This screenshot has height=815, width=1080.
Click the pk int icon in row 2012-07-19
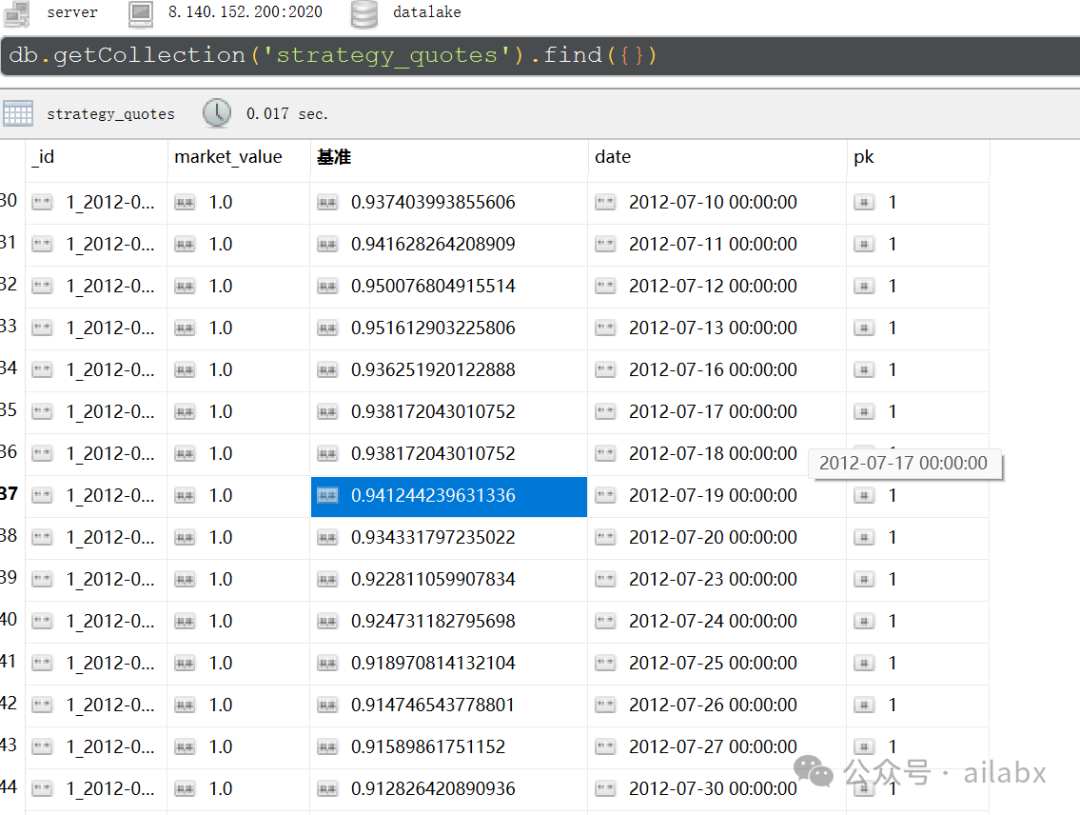tap(864, 496)
